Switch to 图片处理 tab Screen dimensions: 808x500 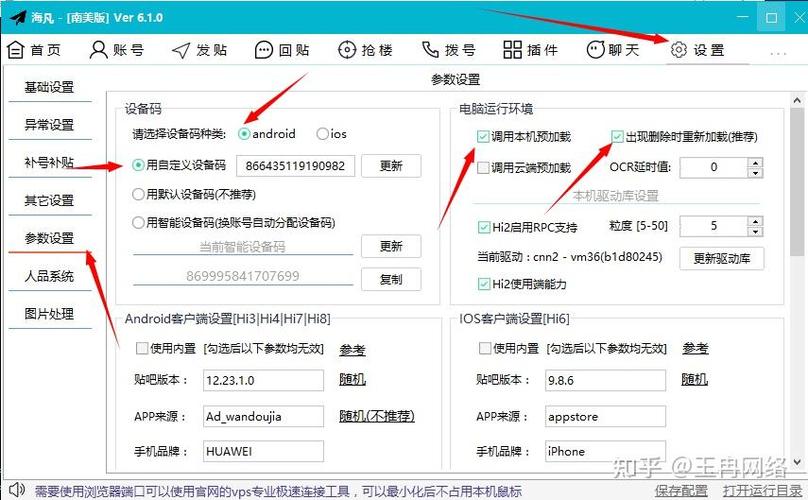[49, 314]
